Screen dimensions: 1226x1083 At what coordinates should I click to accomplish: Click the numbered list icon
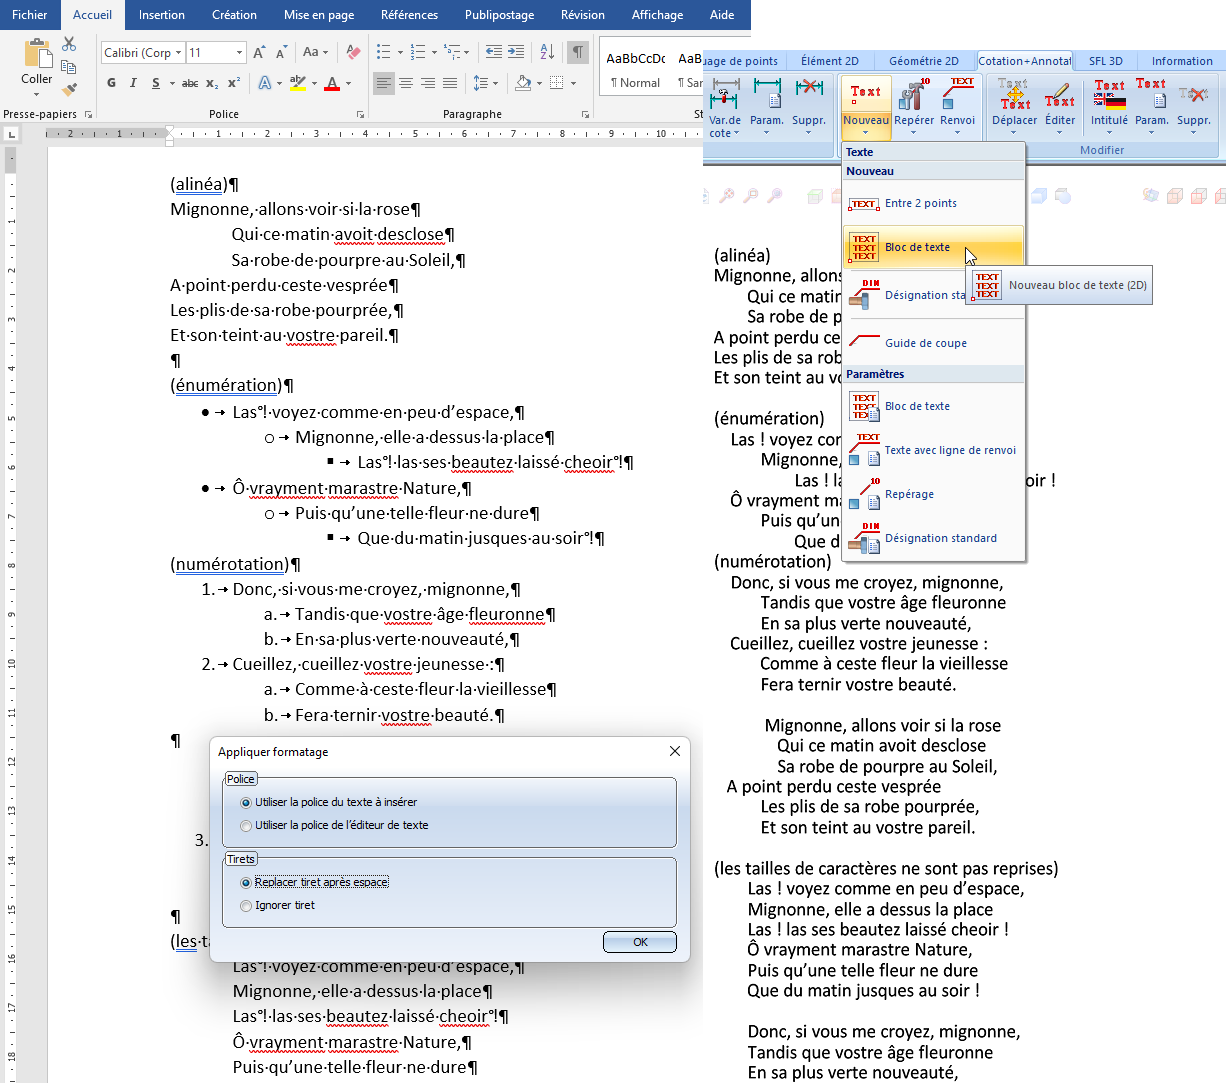(418, 52)
